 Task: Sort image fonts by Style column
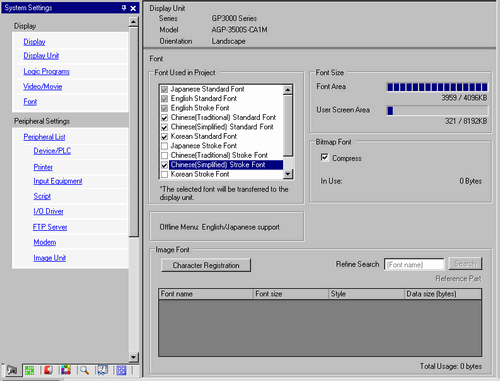click(x=366, y=294)
